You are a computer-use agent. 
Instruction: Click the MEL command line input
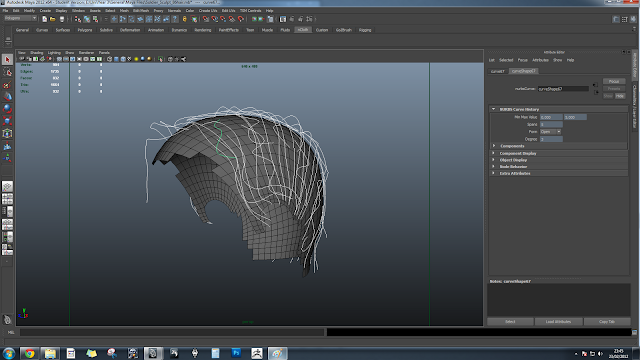tap(172, 332)
